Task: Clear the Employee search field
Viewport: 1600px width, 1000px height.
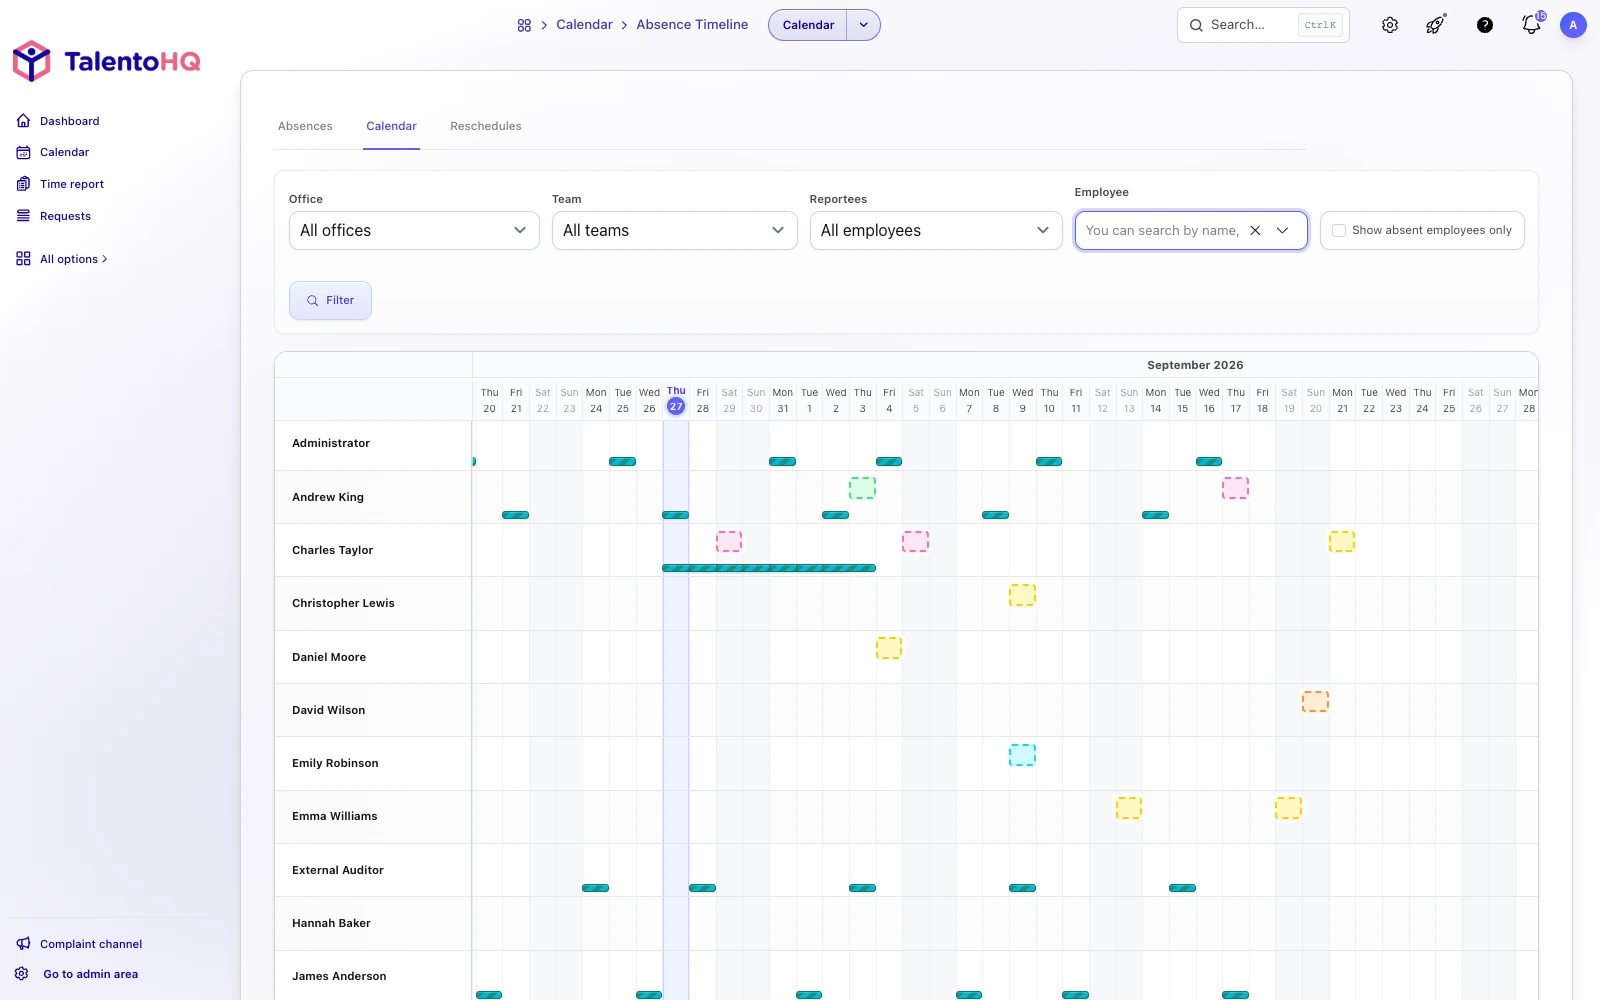Action: (1255, 230)
